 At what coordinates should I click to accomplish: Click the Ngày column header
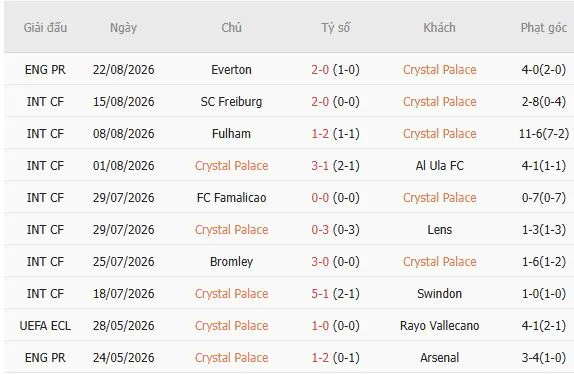123,28
